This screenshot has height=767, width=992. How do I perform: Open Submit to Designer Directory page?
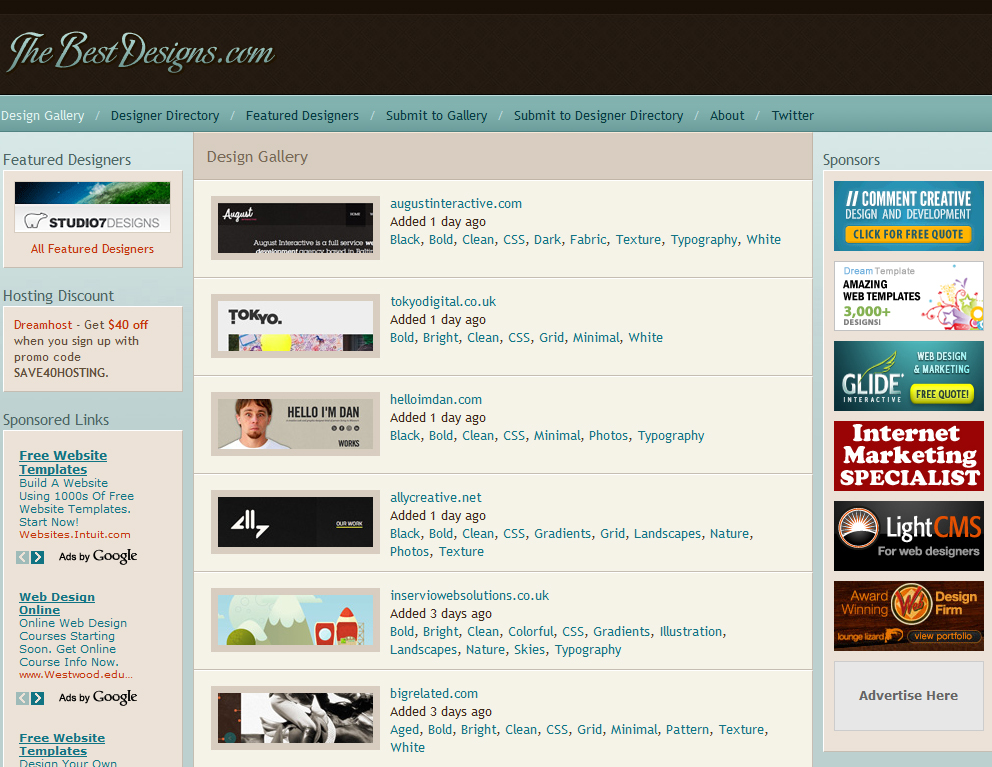(x=598, y=115)
